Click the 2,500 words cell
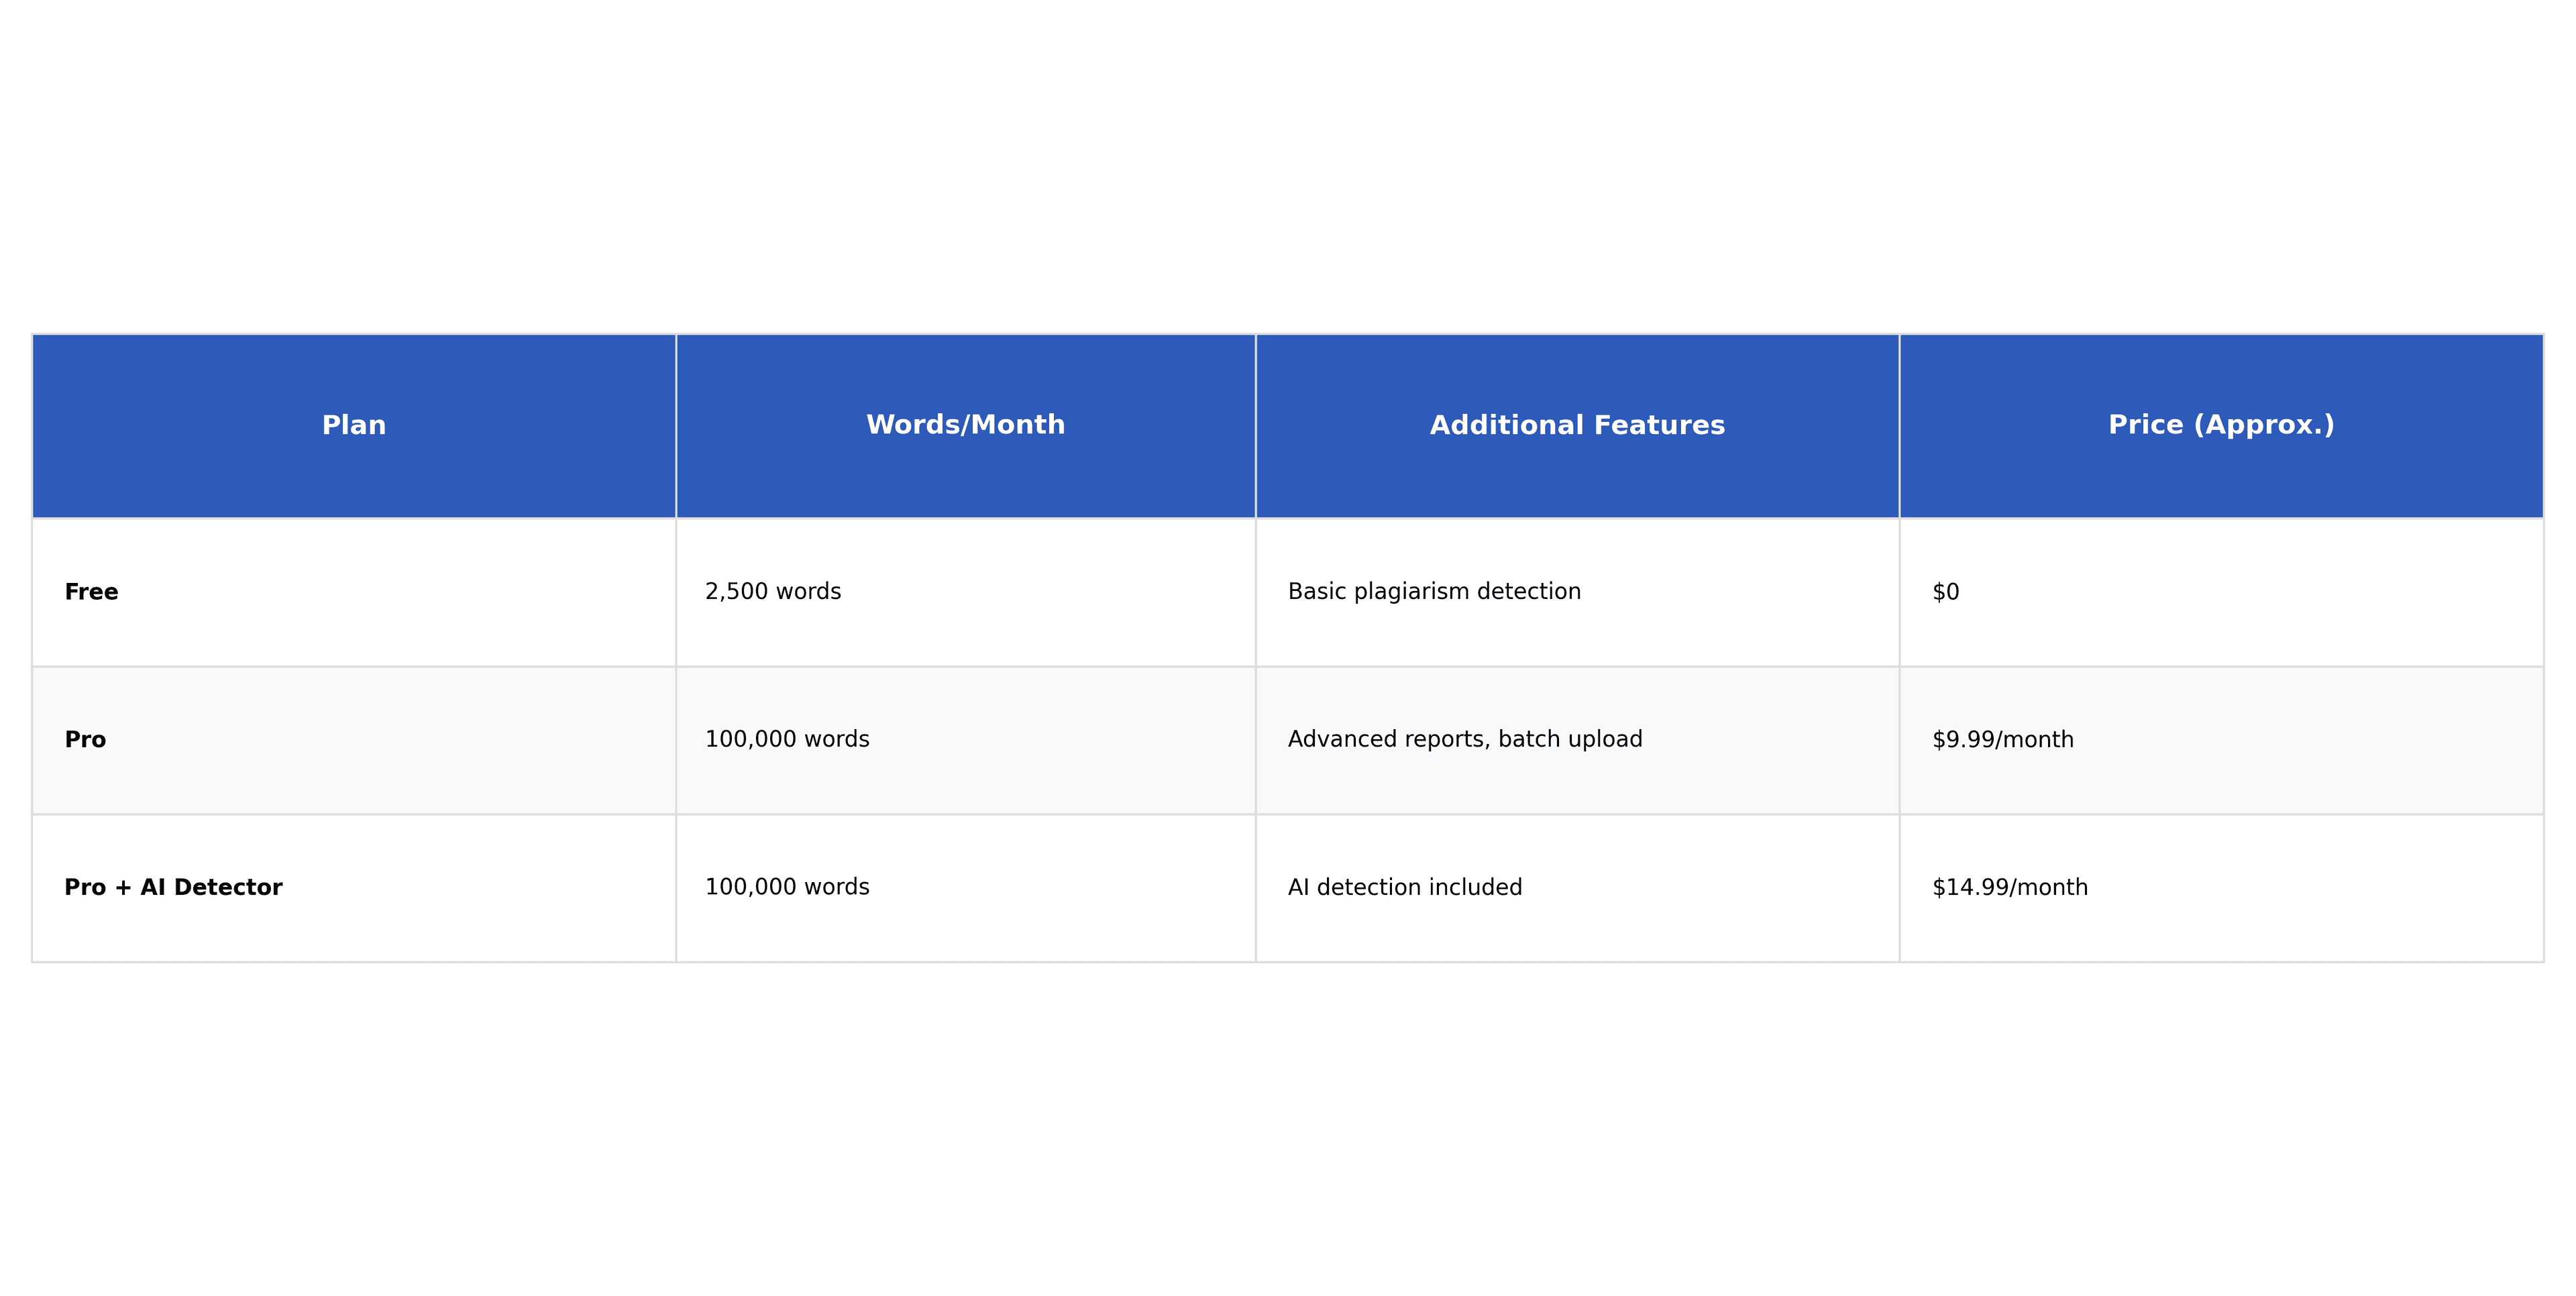The height and width of the screenshot is (1296, 2576). (x=773, y=592)
